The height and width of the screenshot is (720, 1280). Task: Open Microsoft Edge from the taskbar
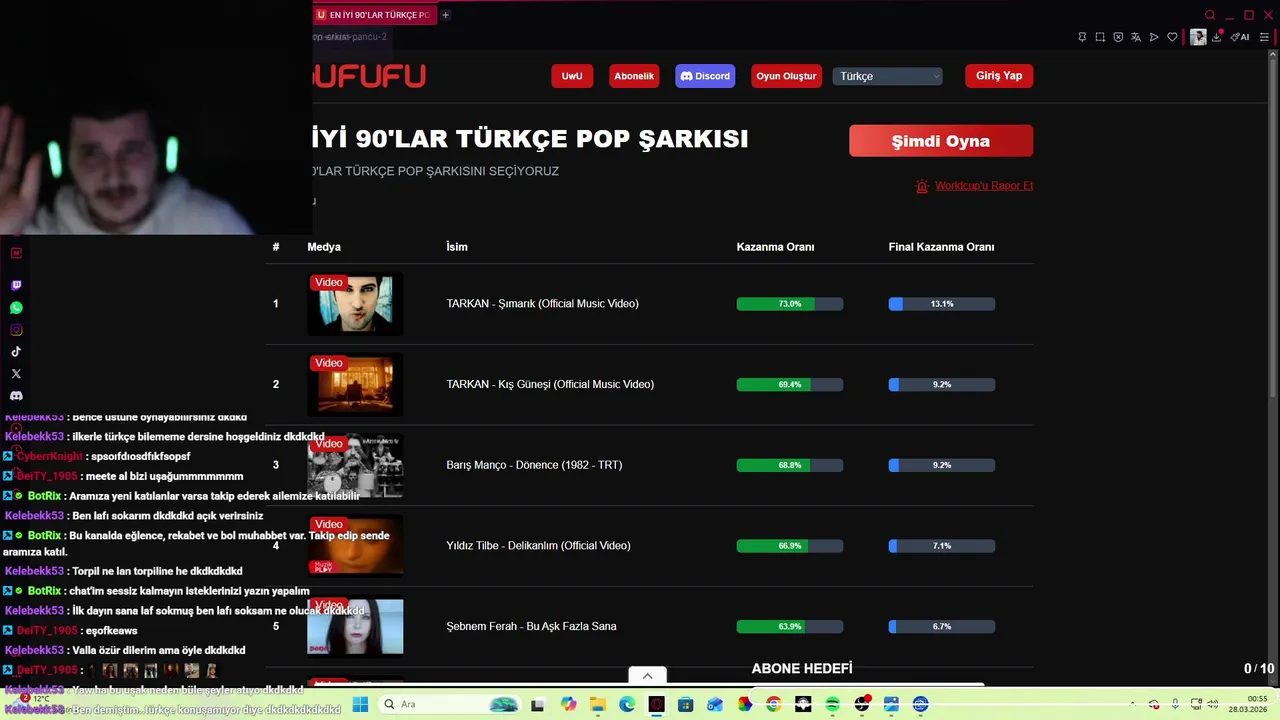tap(627, 704)
